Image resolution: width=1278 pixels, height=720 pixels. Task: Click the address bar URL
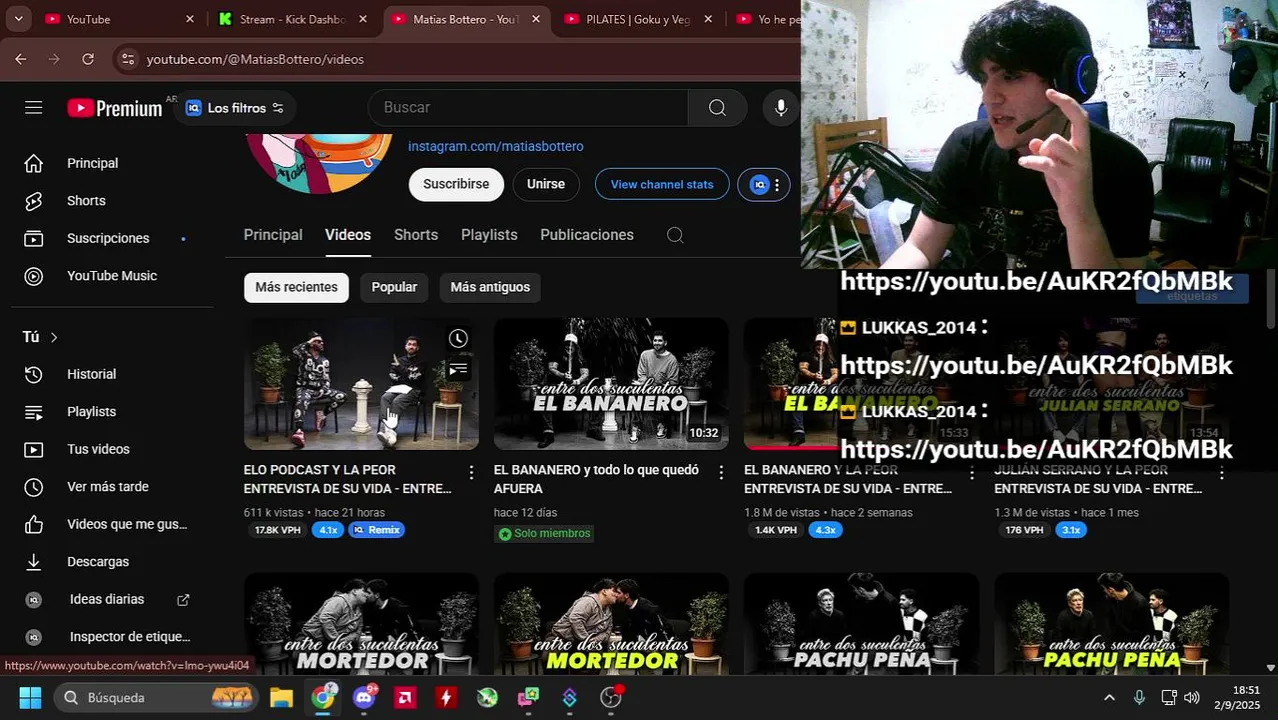[255, 59]
